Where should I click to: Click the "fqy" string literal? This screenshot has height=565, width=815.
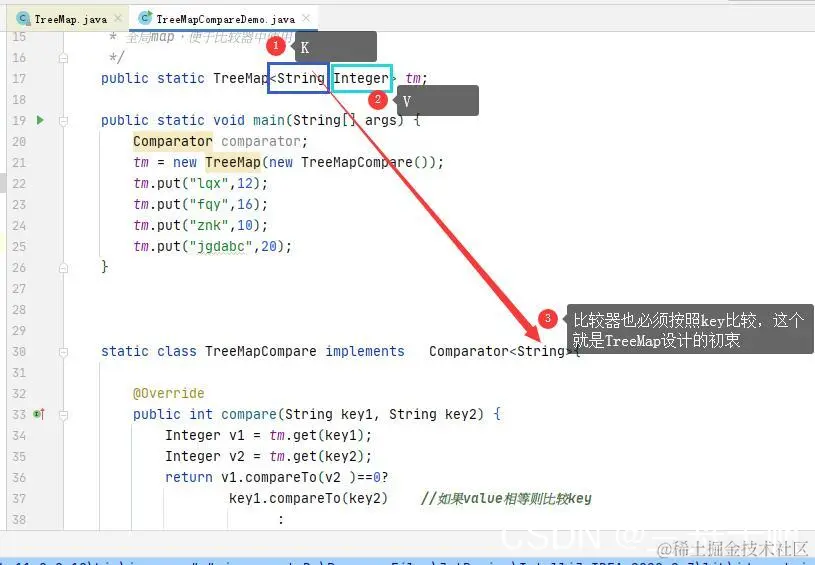(209, 204)
